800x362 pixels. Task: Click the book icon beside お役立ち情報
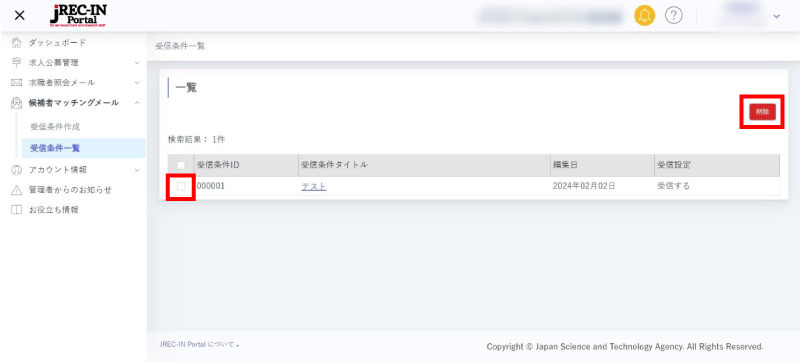tap(16, 210)
